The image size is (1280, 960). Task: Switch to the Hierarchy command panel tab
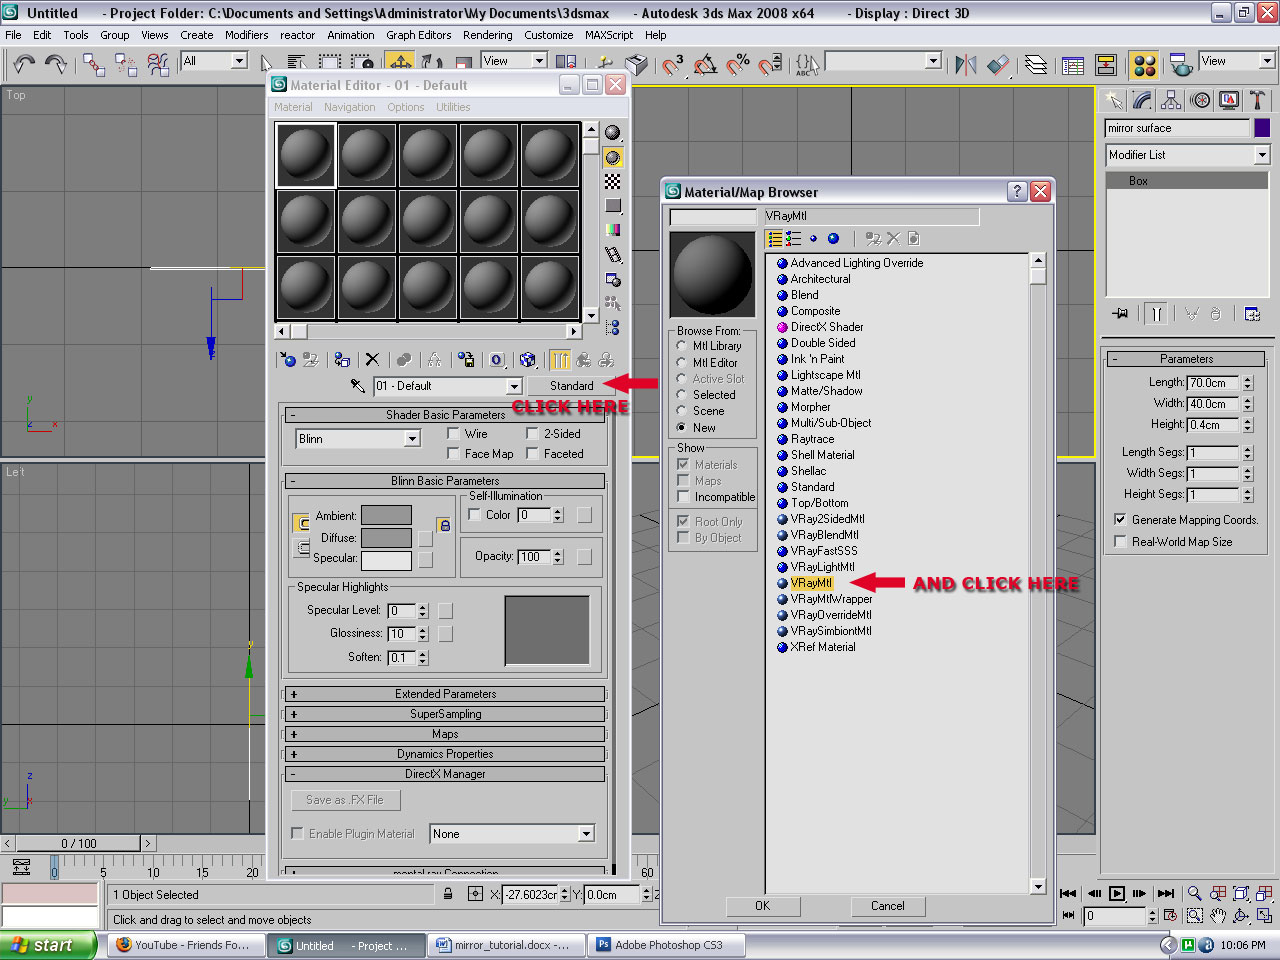(x=1171, y=100)
